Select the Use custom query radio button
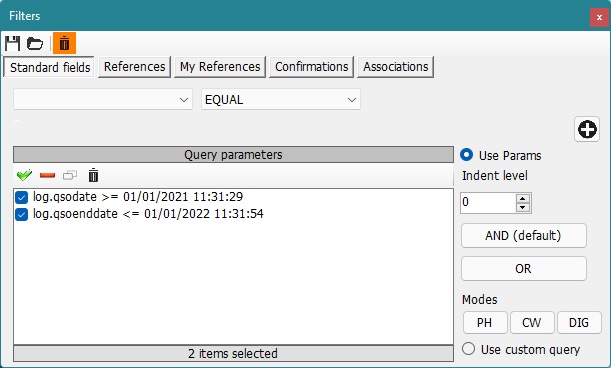 [468, 349]
